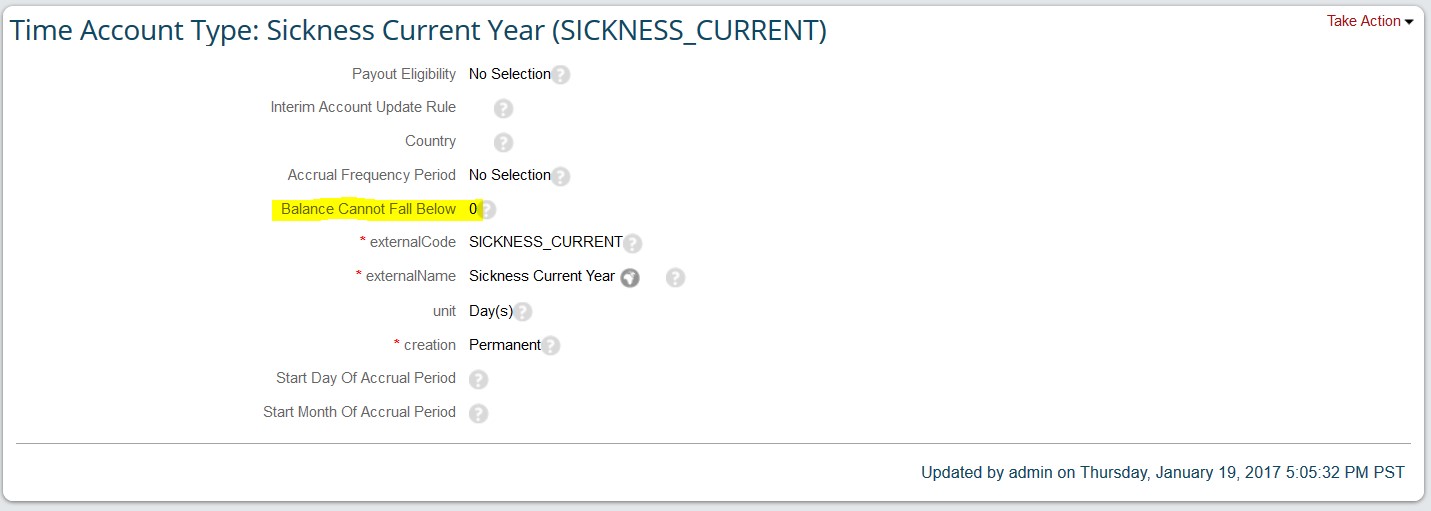Click the Payout Eligibility No Selection value
Screen dimensions: 1431x511
510,74
